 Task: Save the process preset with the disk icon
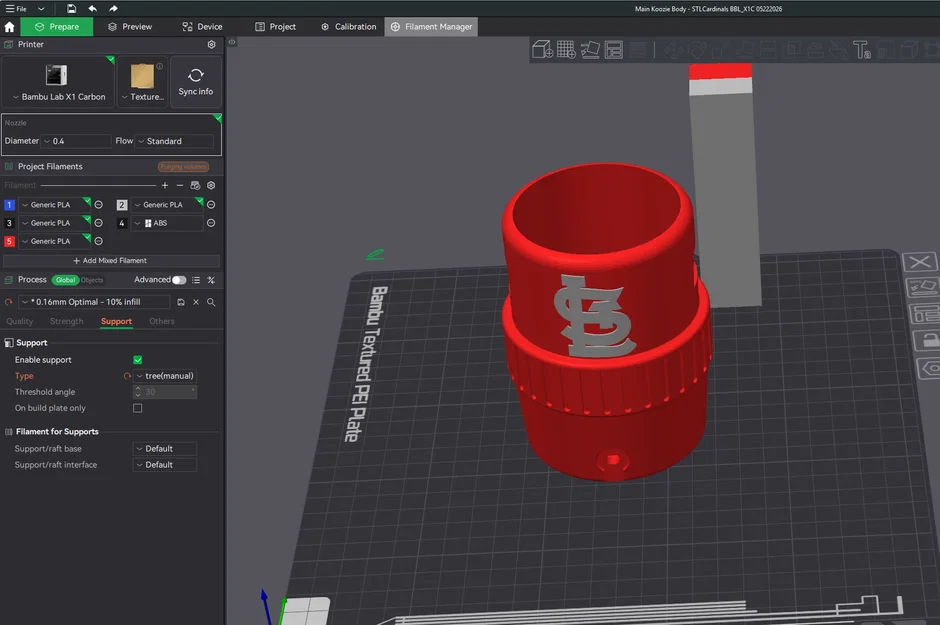pos(181,302)
